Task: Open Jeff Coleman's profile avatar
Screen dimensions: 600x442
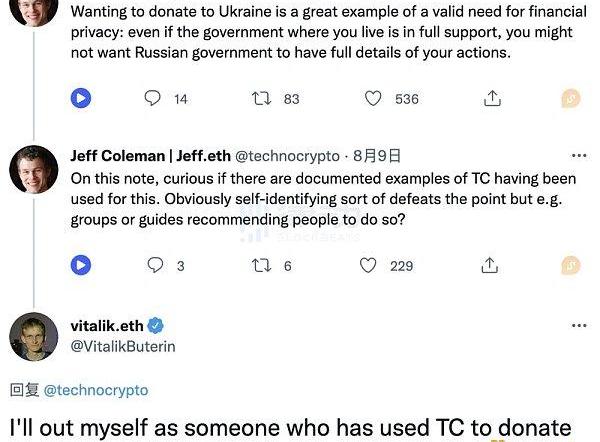Action: coord(33,170)
